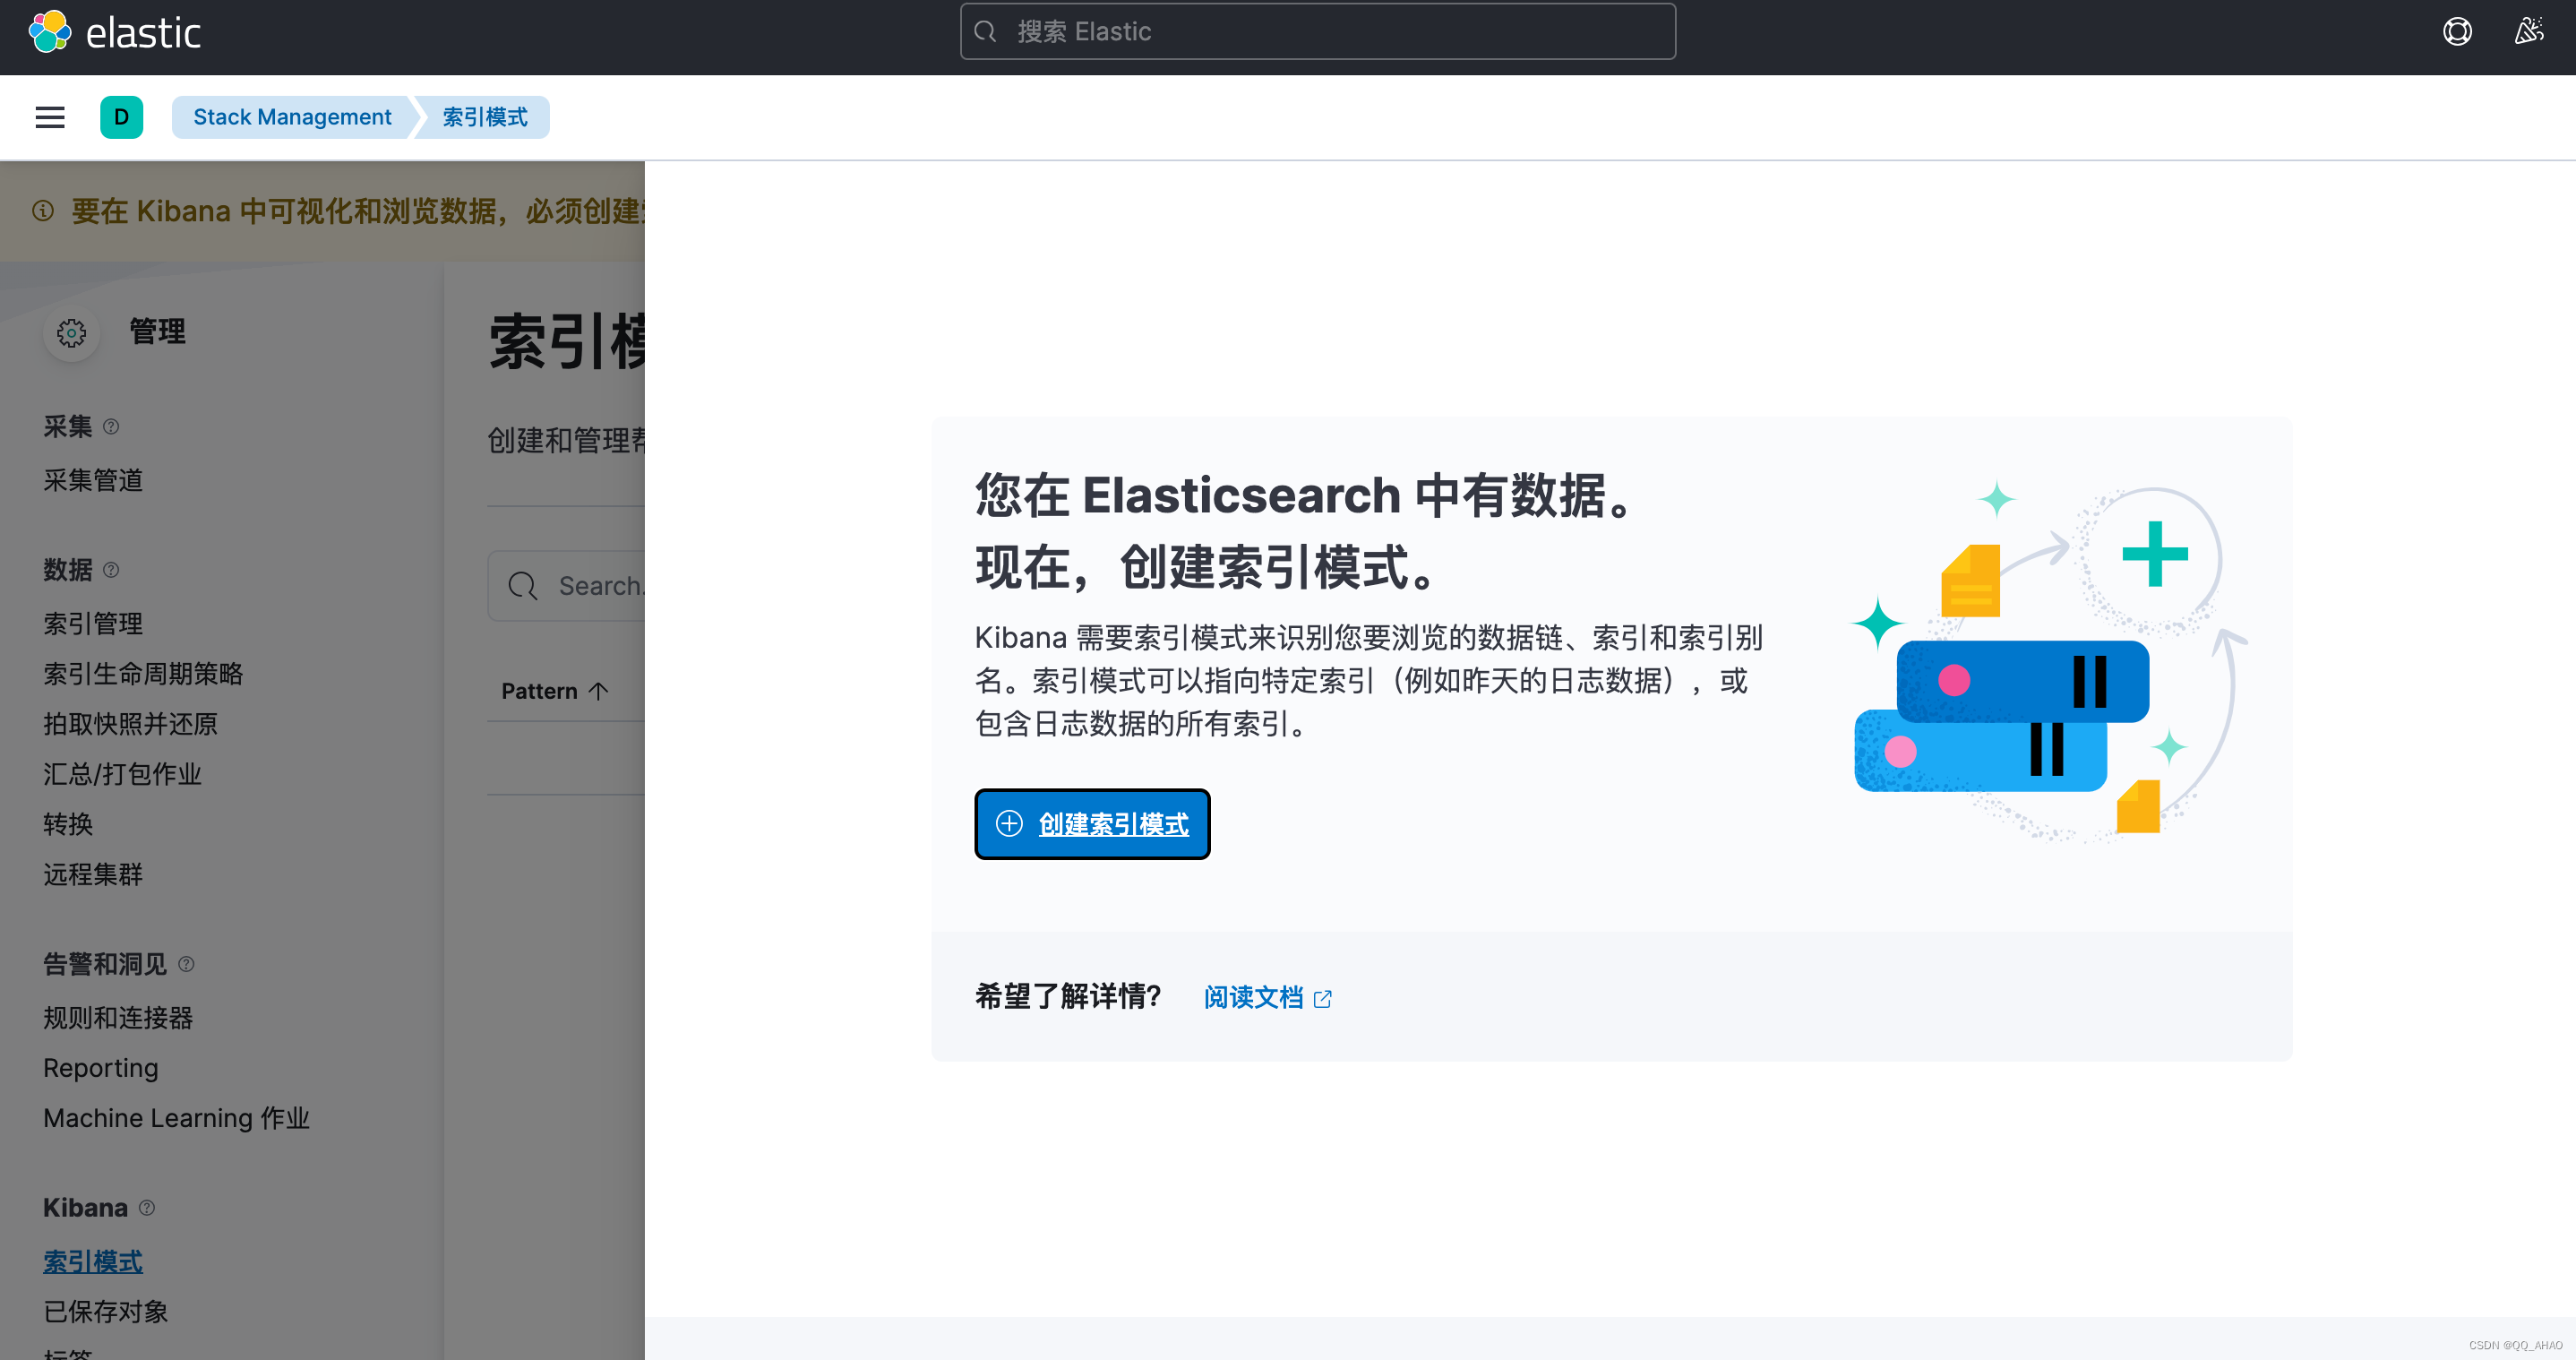Open the help lifebuoy menu icon

pos(2457,32)
